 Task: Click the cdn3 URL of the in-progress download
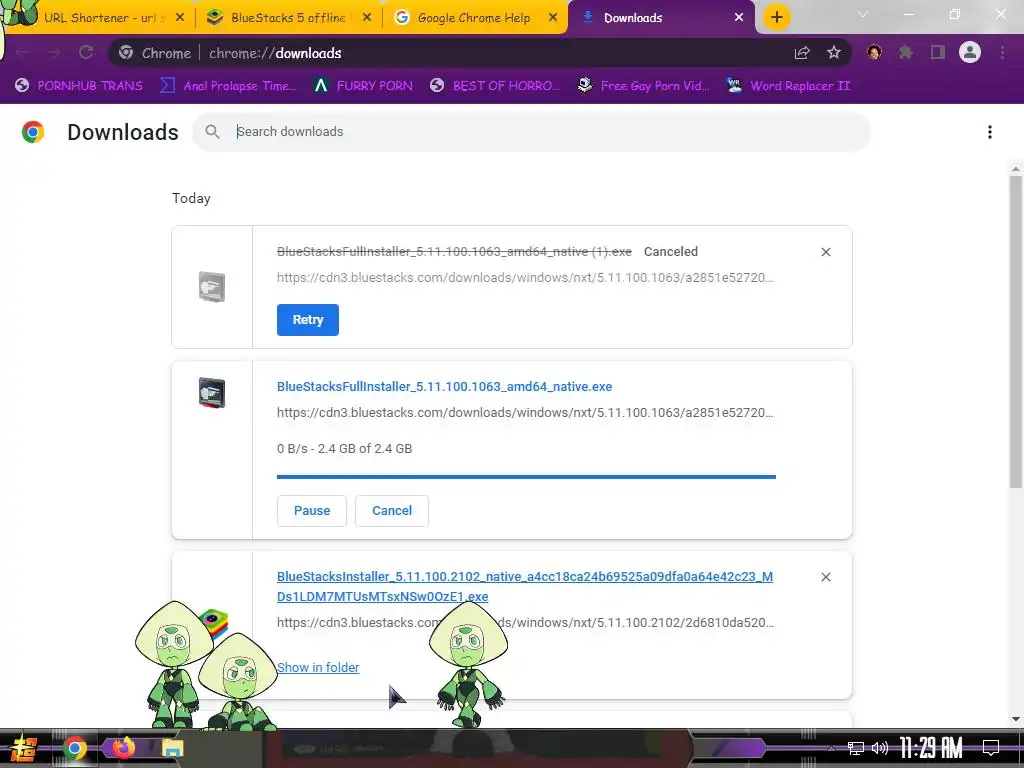click(525, 413)
